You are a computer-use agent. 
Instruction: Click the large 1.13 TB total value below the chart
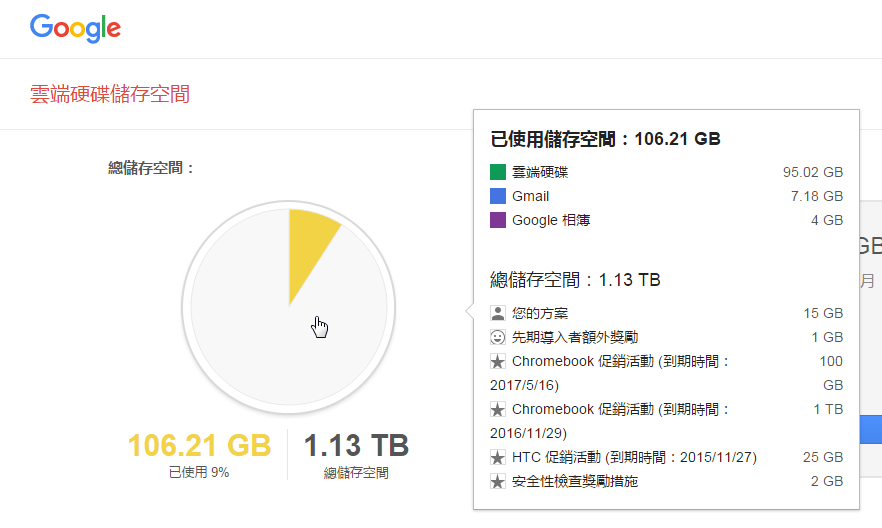356,445
